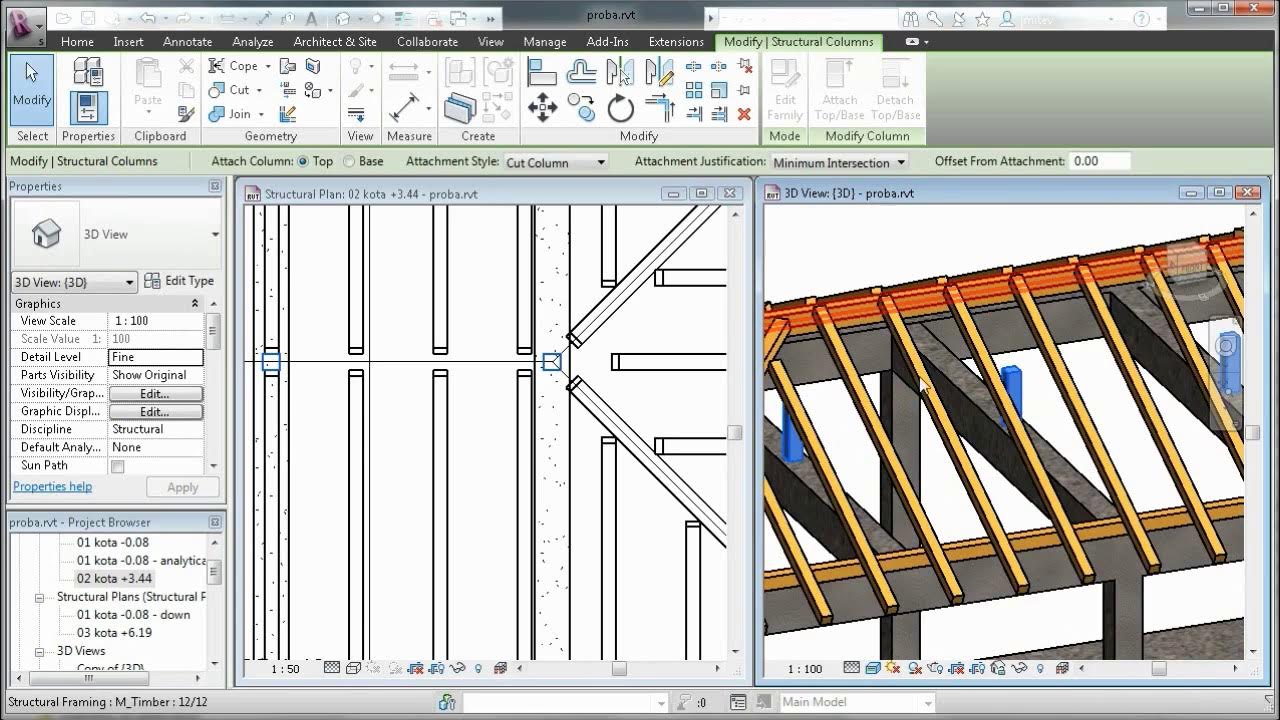Click the Cut to Clipboard scissors icon
The height and width of the screenshot is (720, 1280).
(x=186, y=66)
